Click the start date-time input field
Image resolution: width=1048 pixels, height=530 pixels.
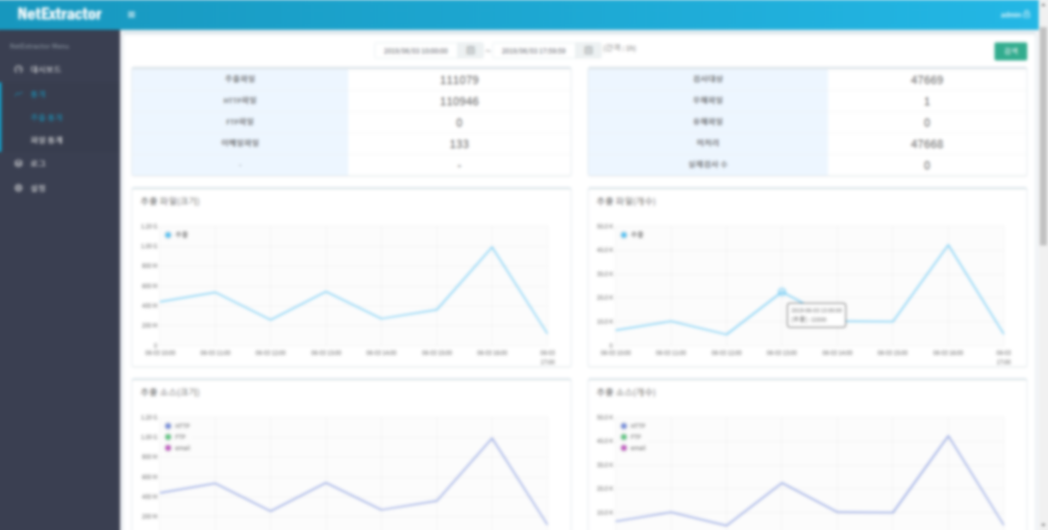(416, 50)
